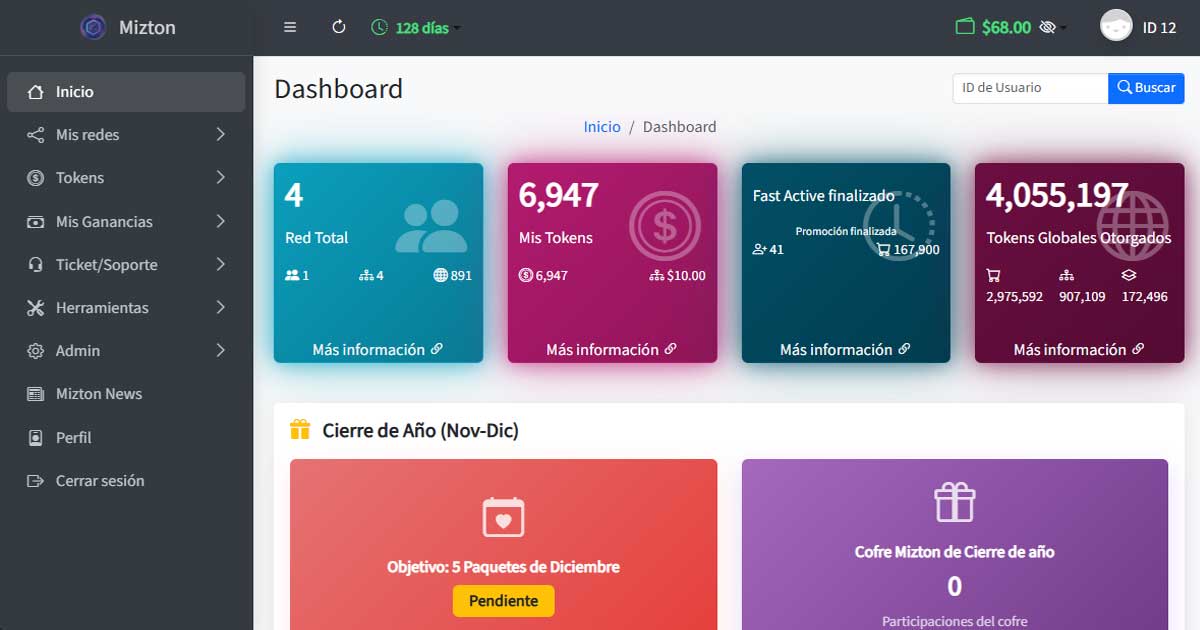Screen dimensions: 1200x630
Task: Open Más información on Mis Tokens card
Action: click(x=611, y=350)
